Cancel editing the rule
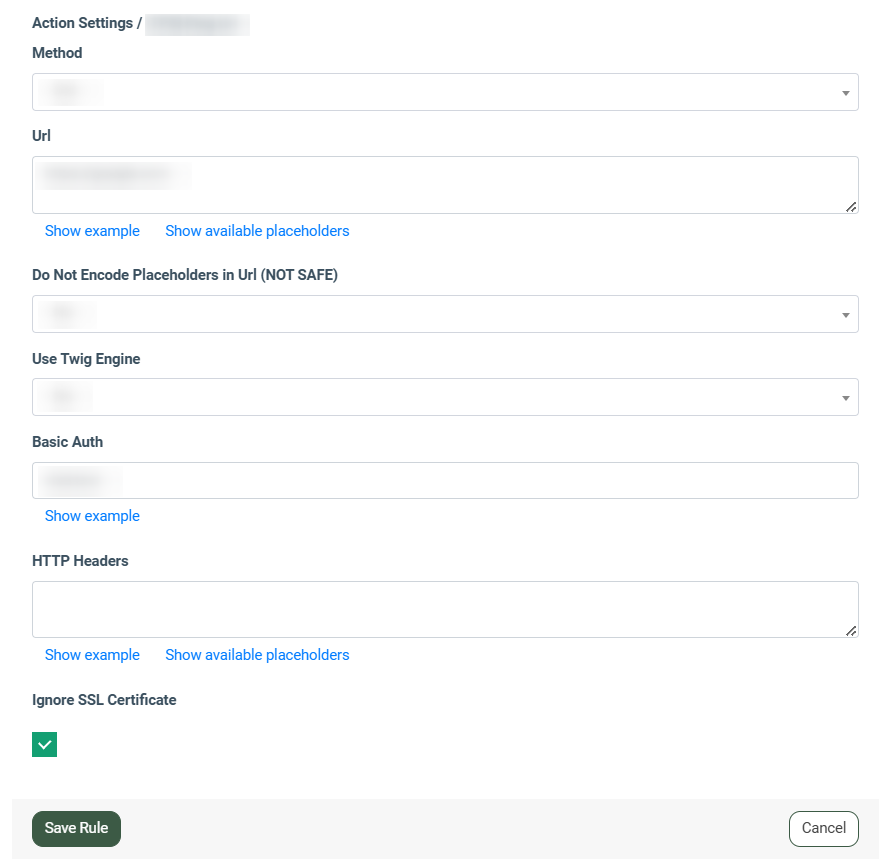Viewport: 893px width, 862px height. pyautogui.click(x=823, y=828)
